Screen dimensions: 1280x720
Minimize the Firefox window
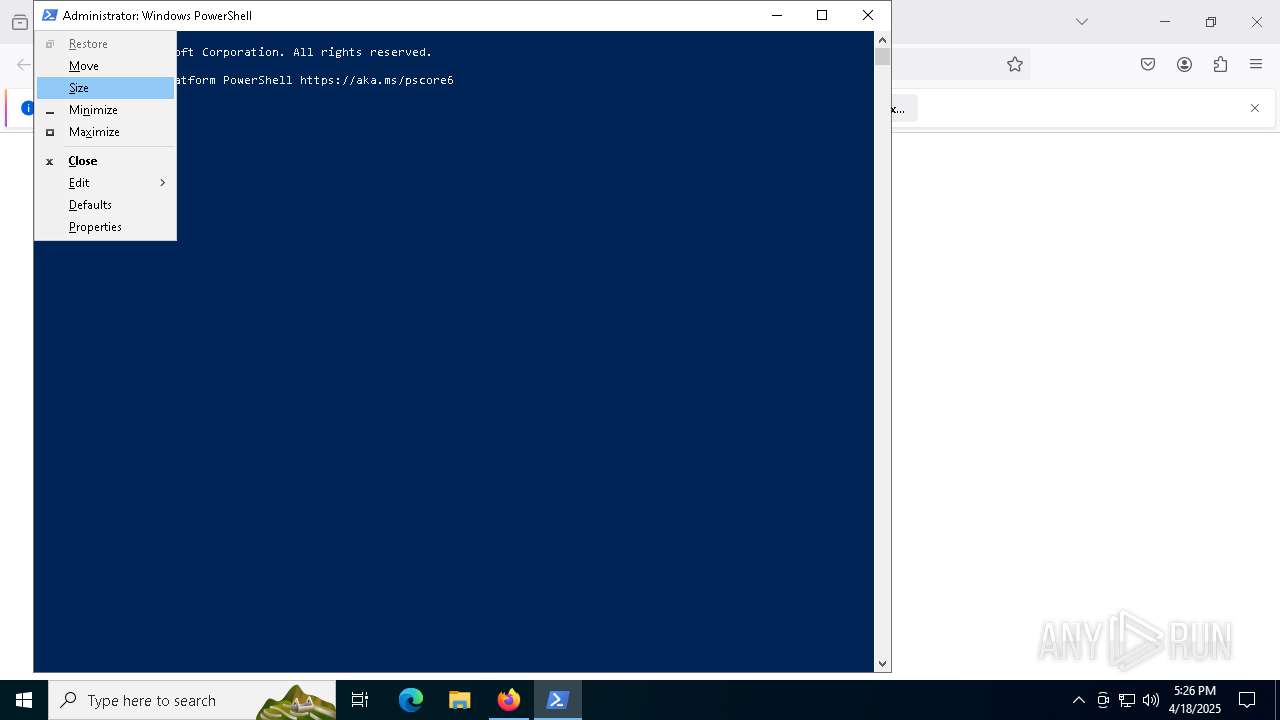(x=1165, y=21)
